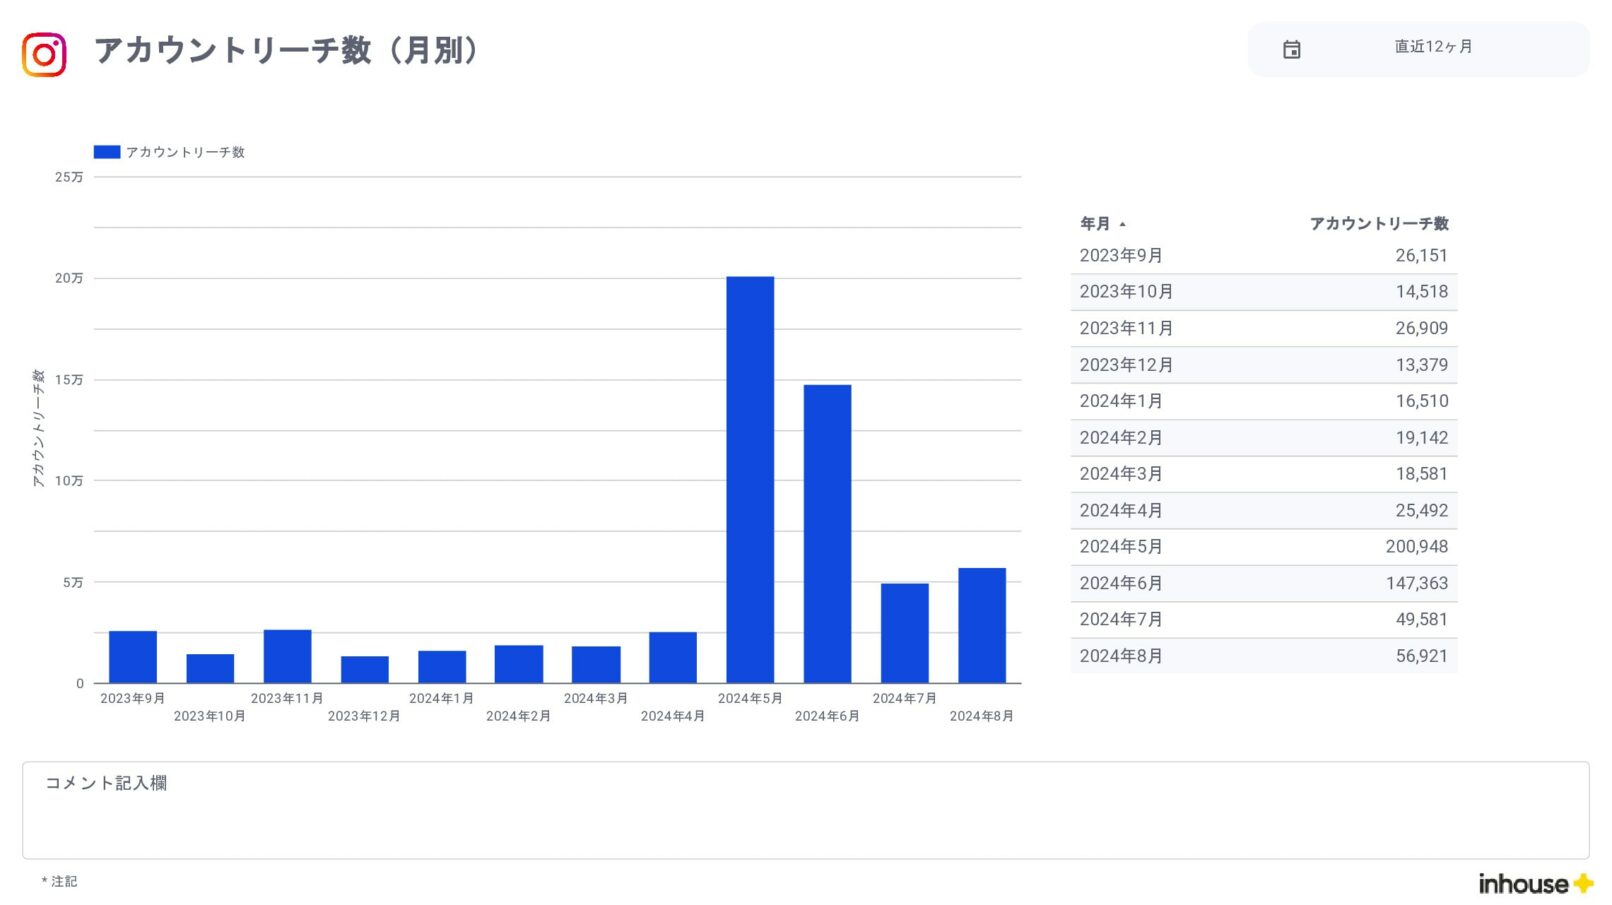Click the アカウントリーチ数（月別） page title
Viewport: 1612px width, 905px height.
click(x=286, y=50)
